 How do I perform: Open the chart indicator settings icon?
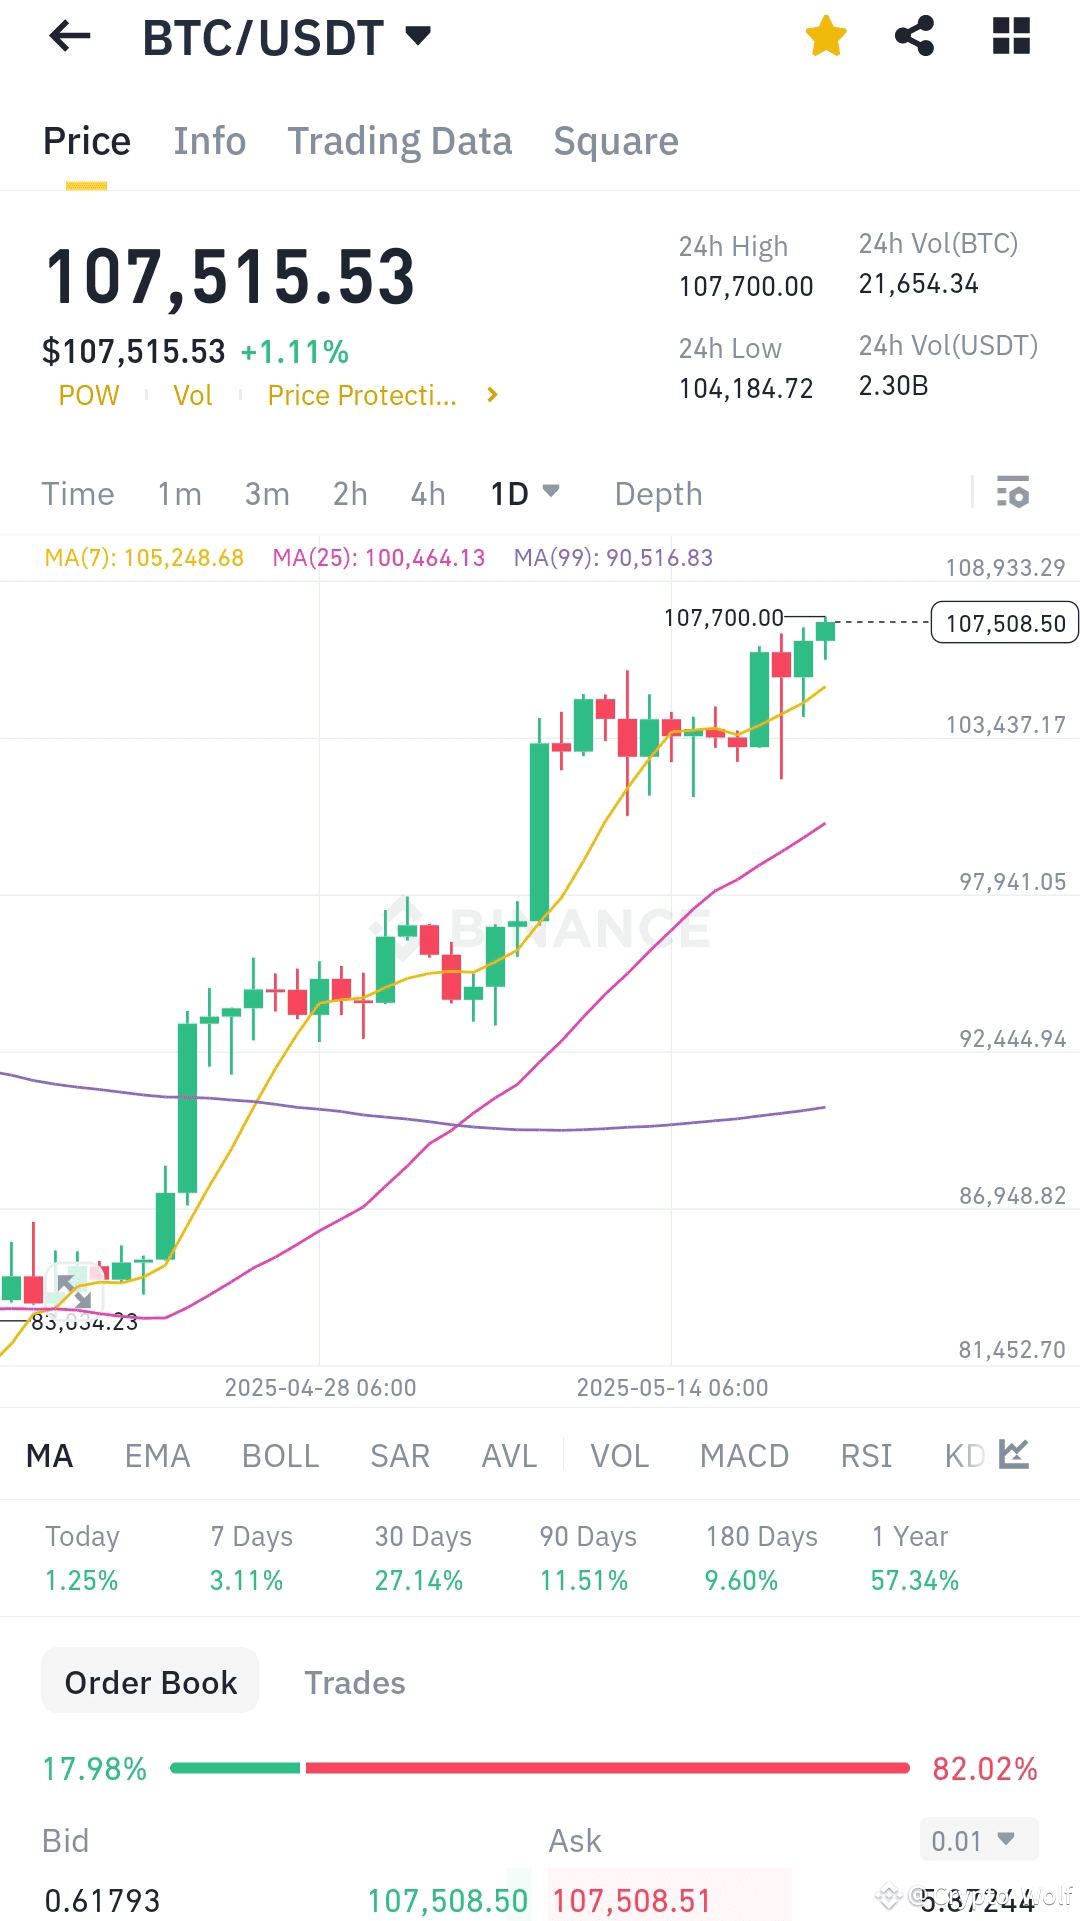(1012, 493)
